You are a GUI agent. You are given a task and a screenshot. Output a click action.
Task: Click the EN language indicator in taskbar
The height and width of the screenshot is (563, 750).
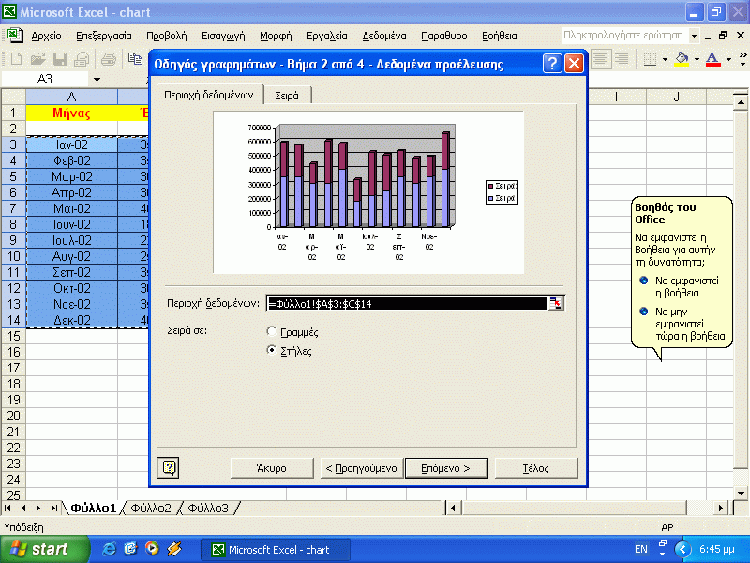pyautogui.click(x=641, y=549)
